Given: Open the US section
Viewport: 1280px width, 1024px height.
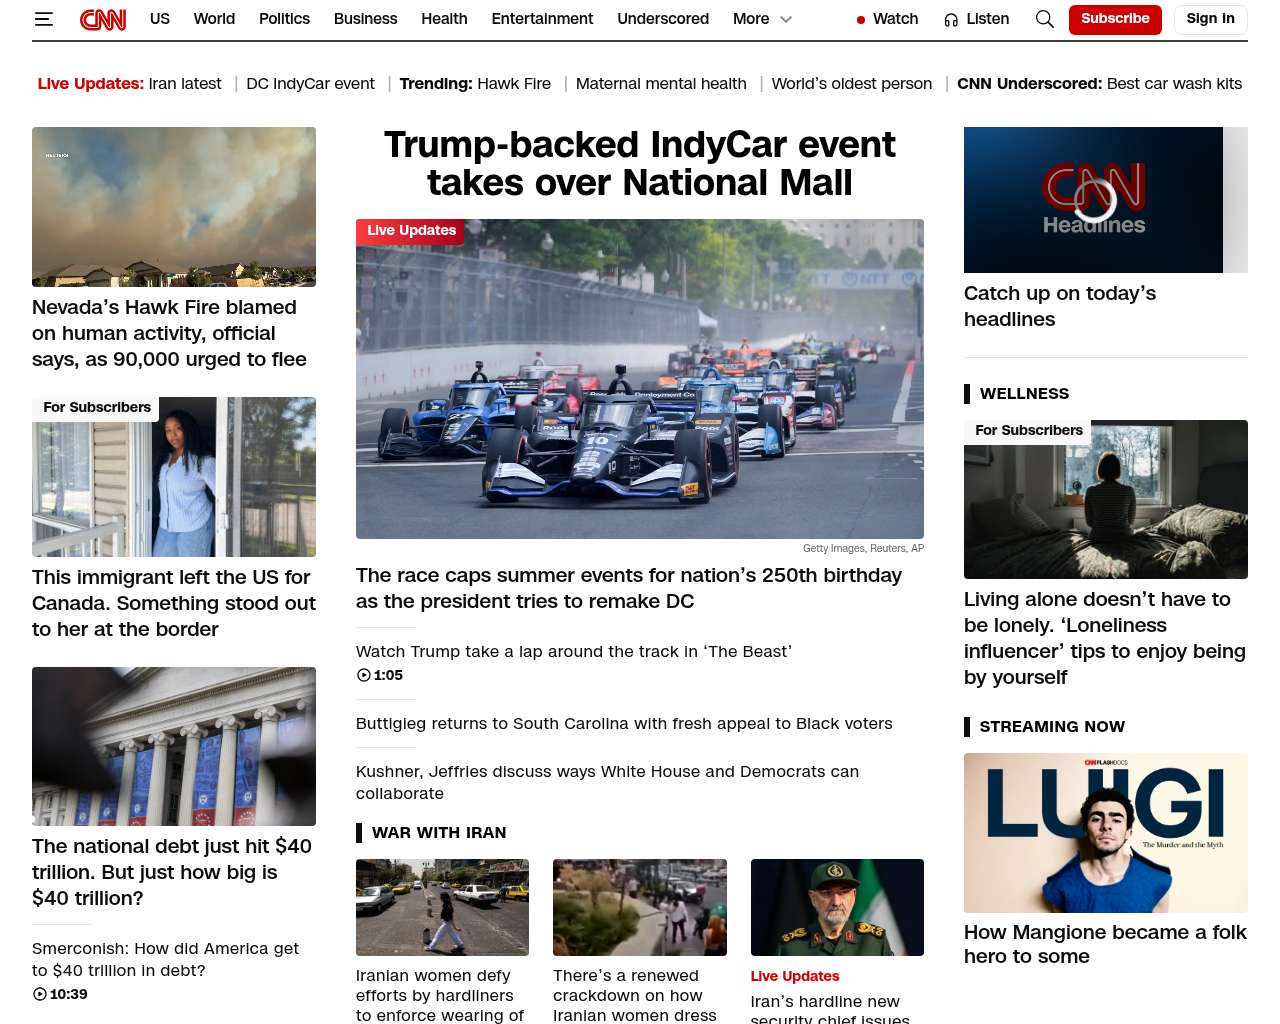Looking at the screenshot, I should pos(160,19).
